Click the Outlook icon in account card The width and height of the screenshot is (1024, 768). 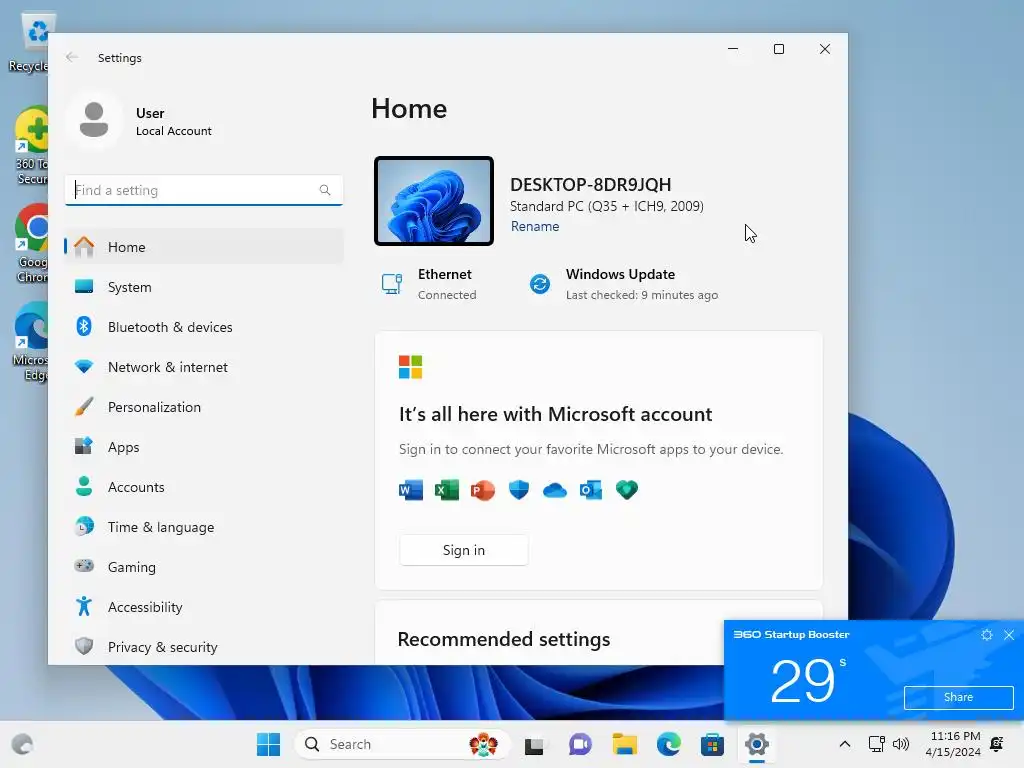coord(590,490)
